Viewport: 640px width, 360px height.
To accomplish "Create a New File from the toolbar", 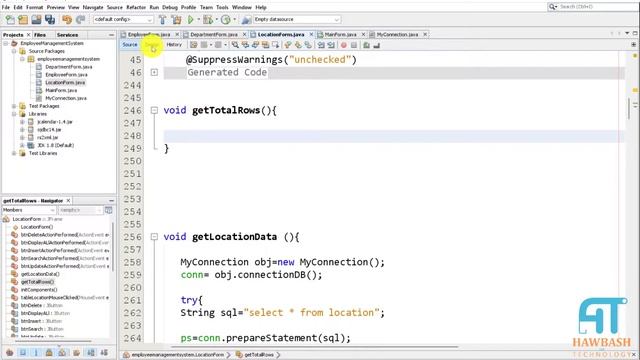I will pos(10,20).
